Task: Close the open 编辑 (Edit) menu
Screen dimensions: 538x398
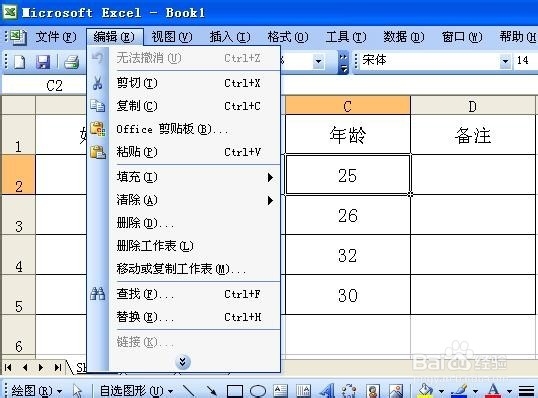Action: 114,37
